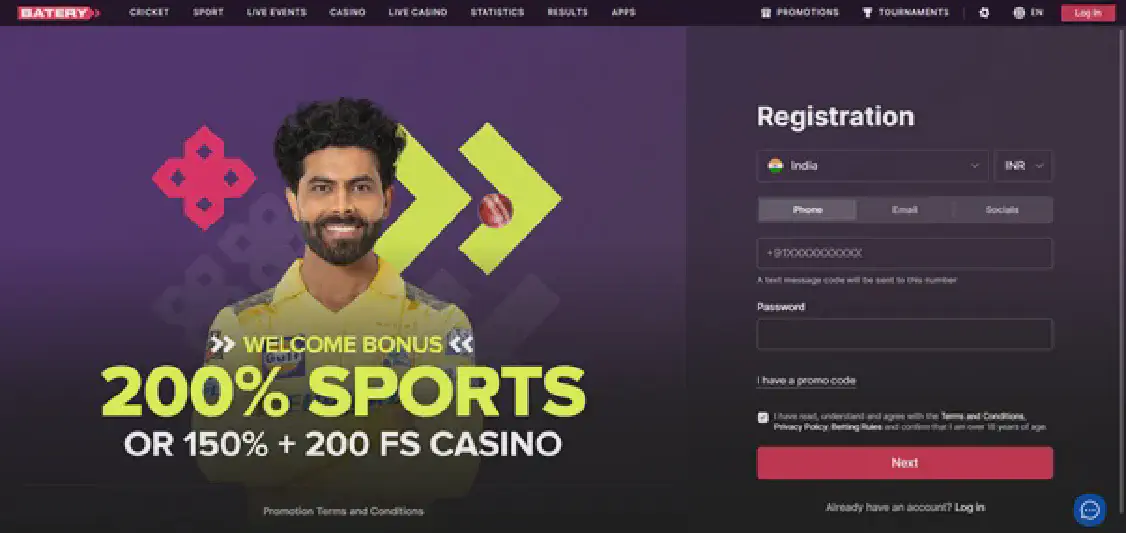
Task: Open the EN language selector
Action: [x=1028, y=13]
